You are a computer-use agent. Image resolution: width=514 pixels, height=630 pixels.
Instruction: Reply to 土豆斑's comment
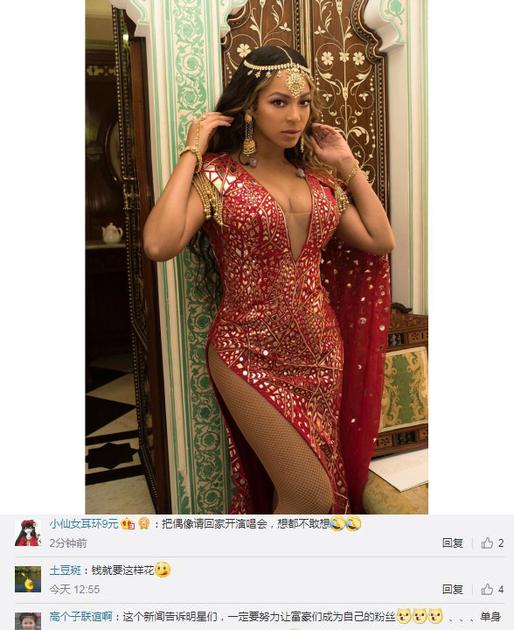453,589
